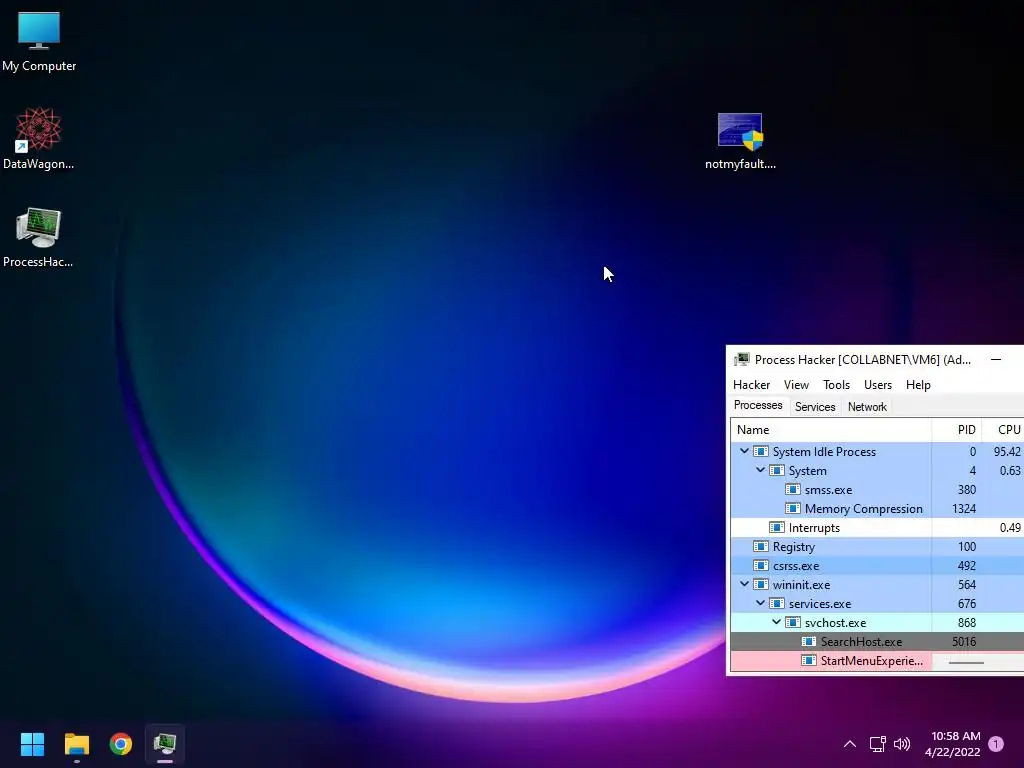Screen dimensions: 1024x768
Task: Select the wininit.exe process
Action: (x=878, y=584)
